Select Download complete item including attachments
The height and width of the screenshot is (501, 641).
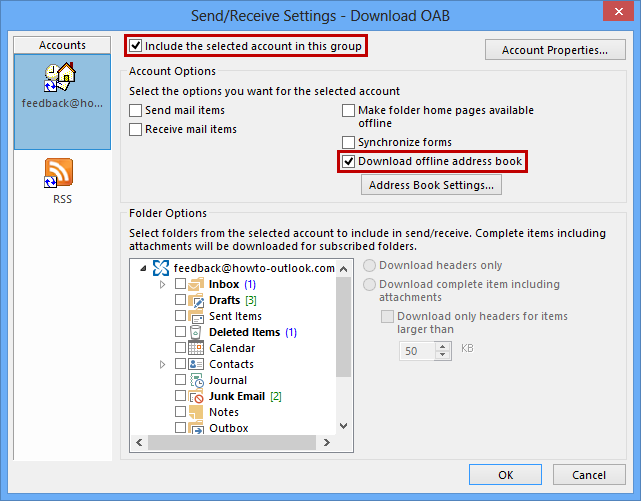point(370,284)
